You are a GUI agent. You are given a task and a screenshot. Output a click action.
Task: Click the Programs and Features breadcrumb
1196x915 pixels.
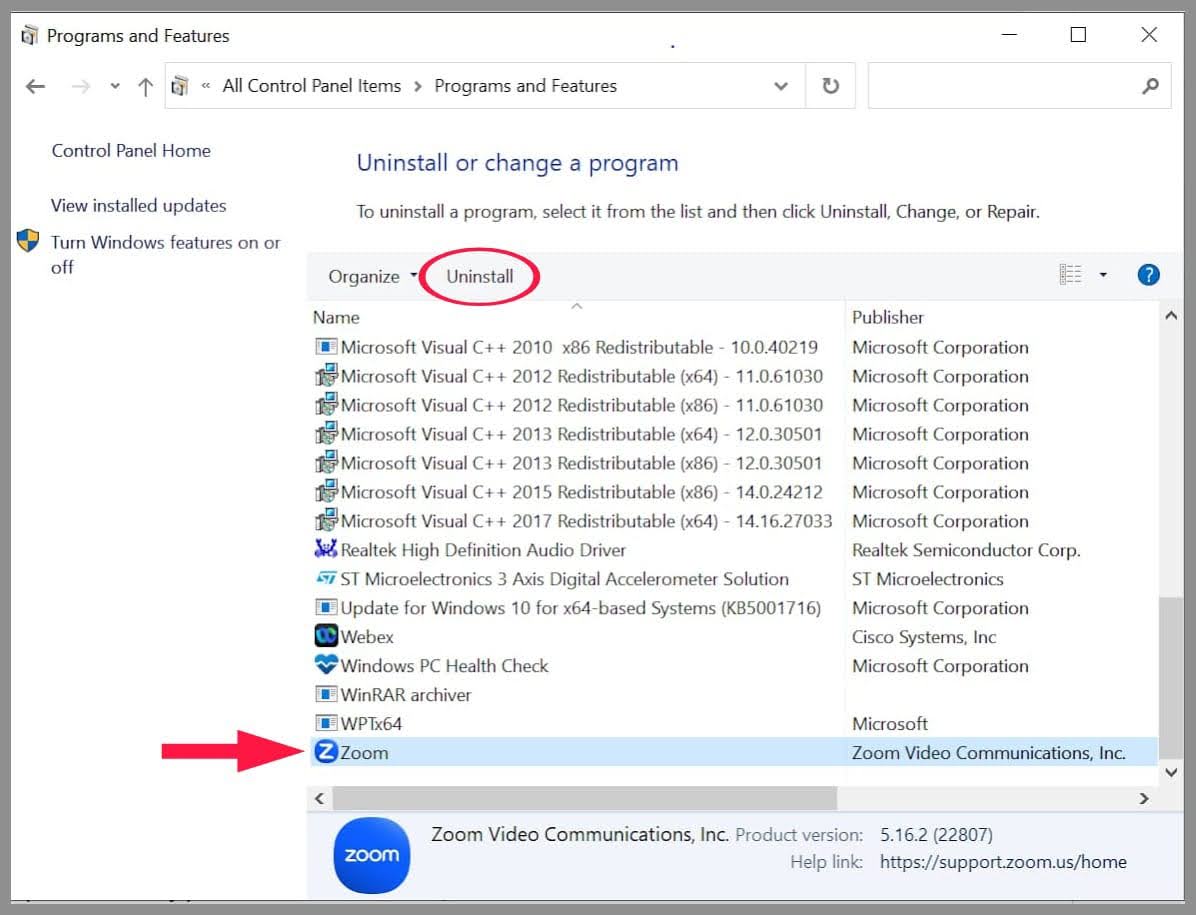click(526, 86)
